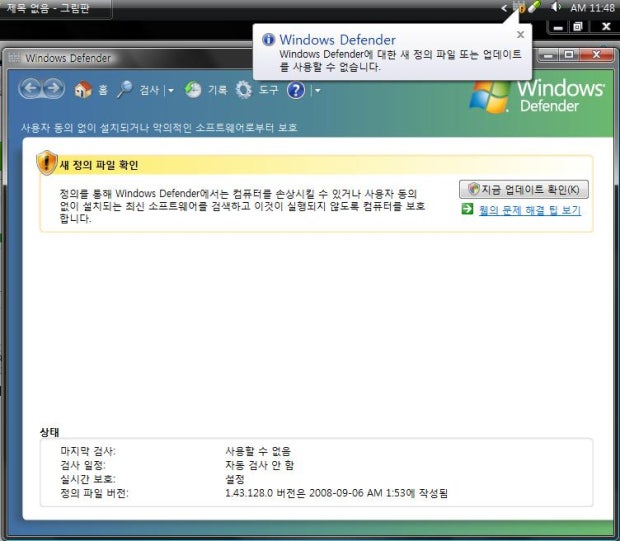Click 자동 검사 안 함 value

259,465
